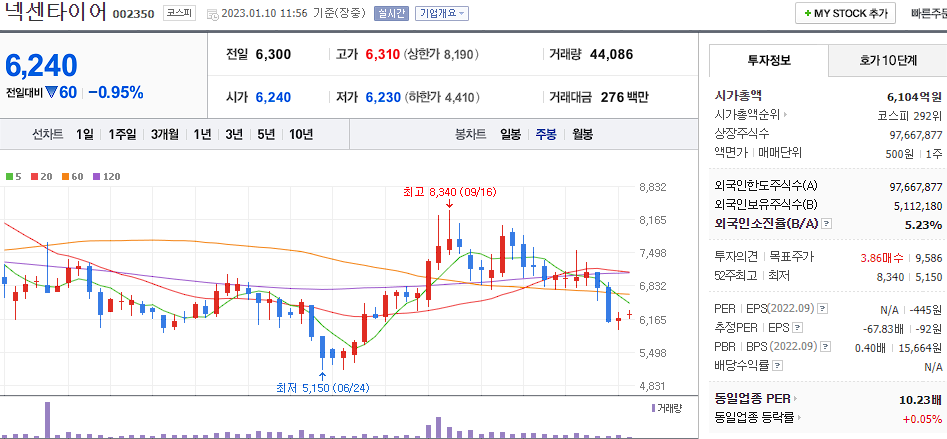Screen dimensions: 947x439
Task: Select the 3개월 line chart period
Action: pyautogui.click(x=165, y=134)
